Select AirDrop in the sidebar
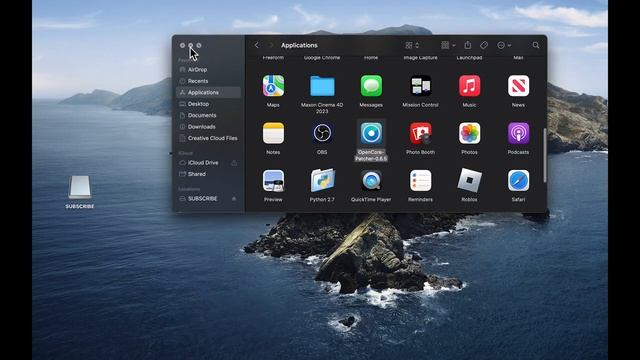The height and width of the screenshot is (360, 640). (x=208, y=70)
